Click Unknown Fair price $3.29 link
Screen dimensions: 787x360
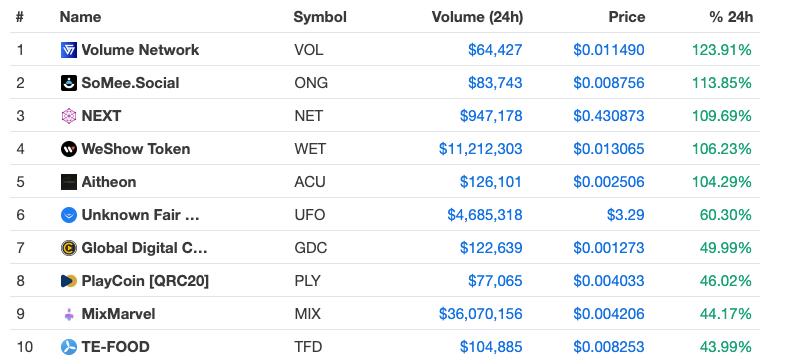coord(625,215)
